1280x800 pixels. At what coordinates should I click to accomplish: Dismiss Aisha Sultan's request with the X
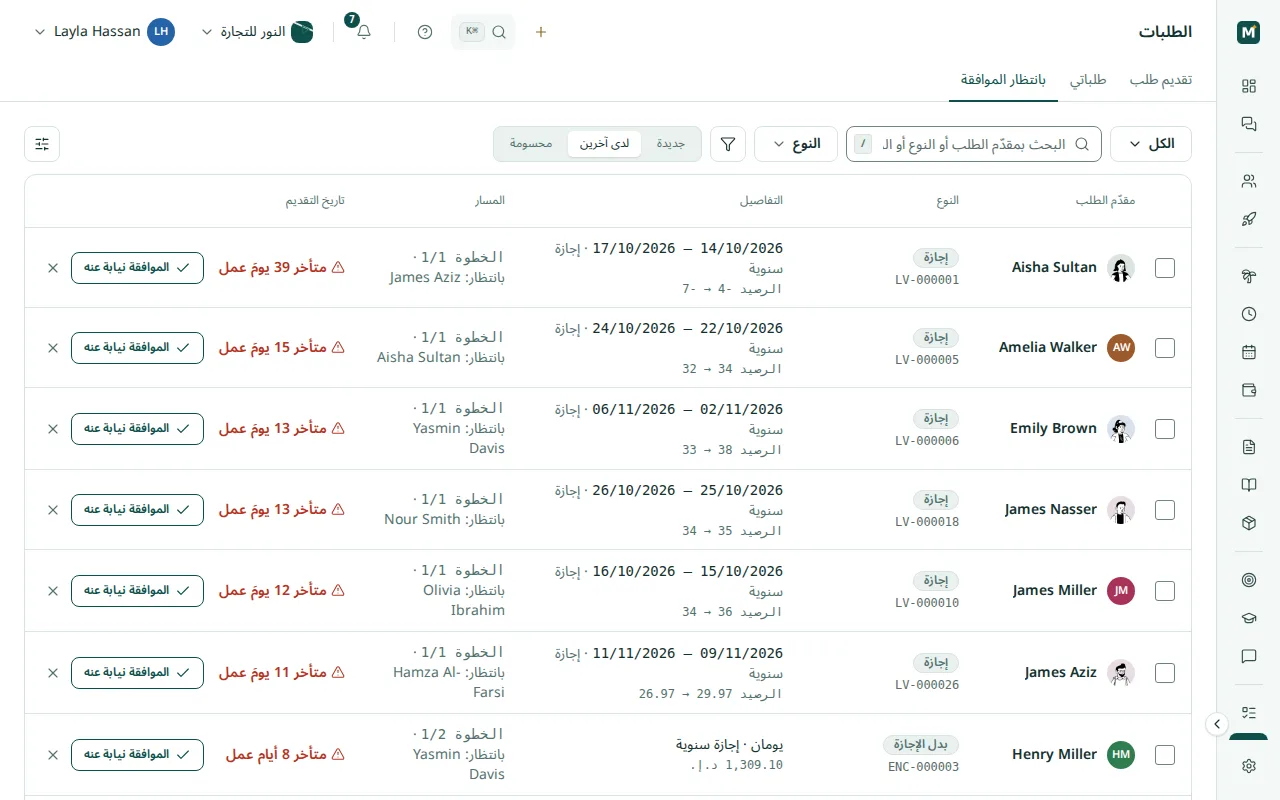click(x=53, y=267)
